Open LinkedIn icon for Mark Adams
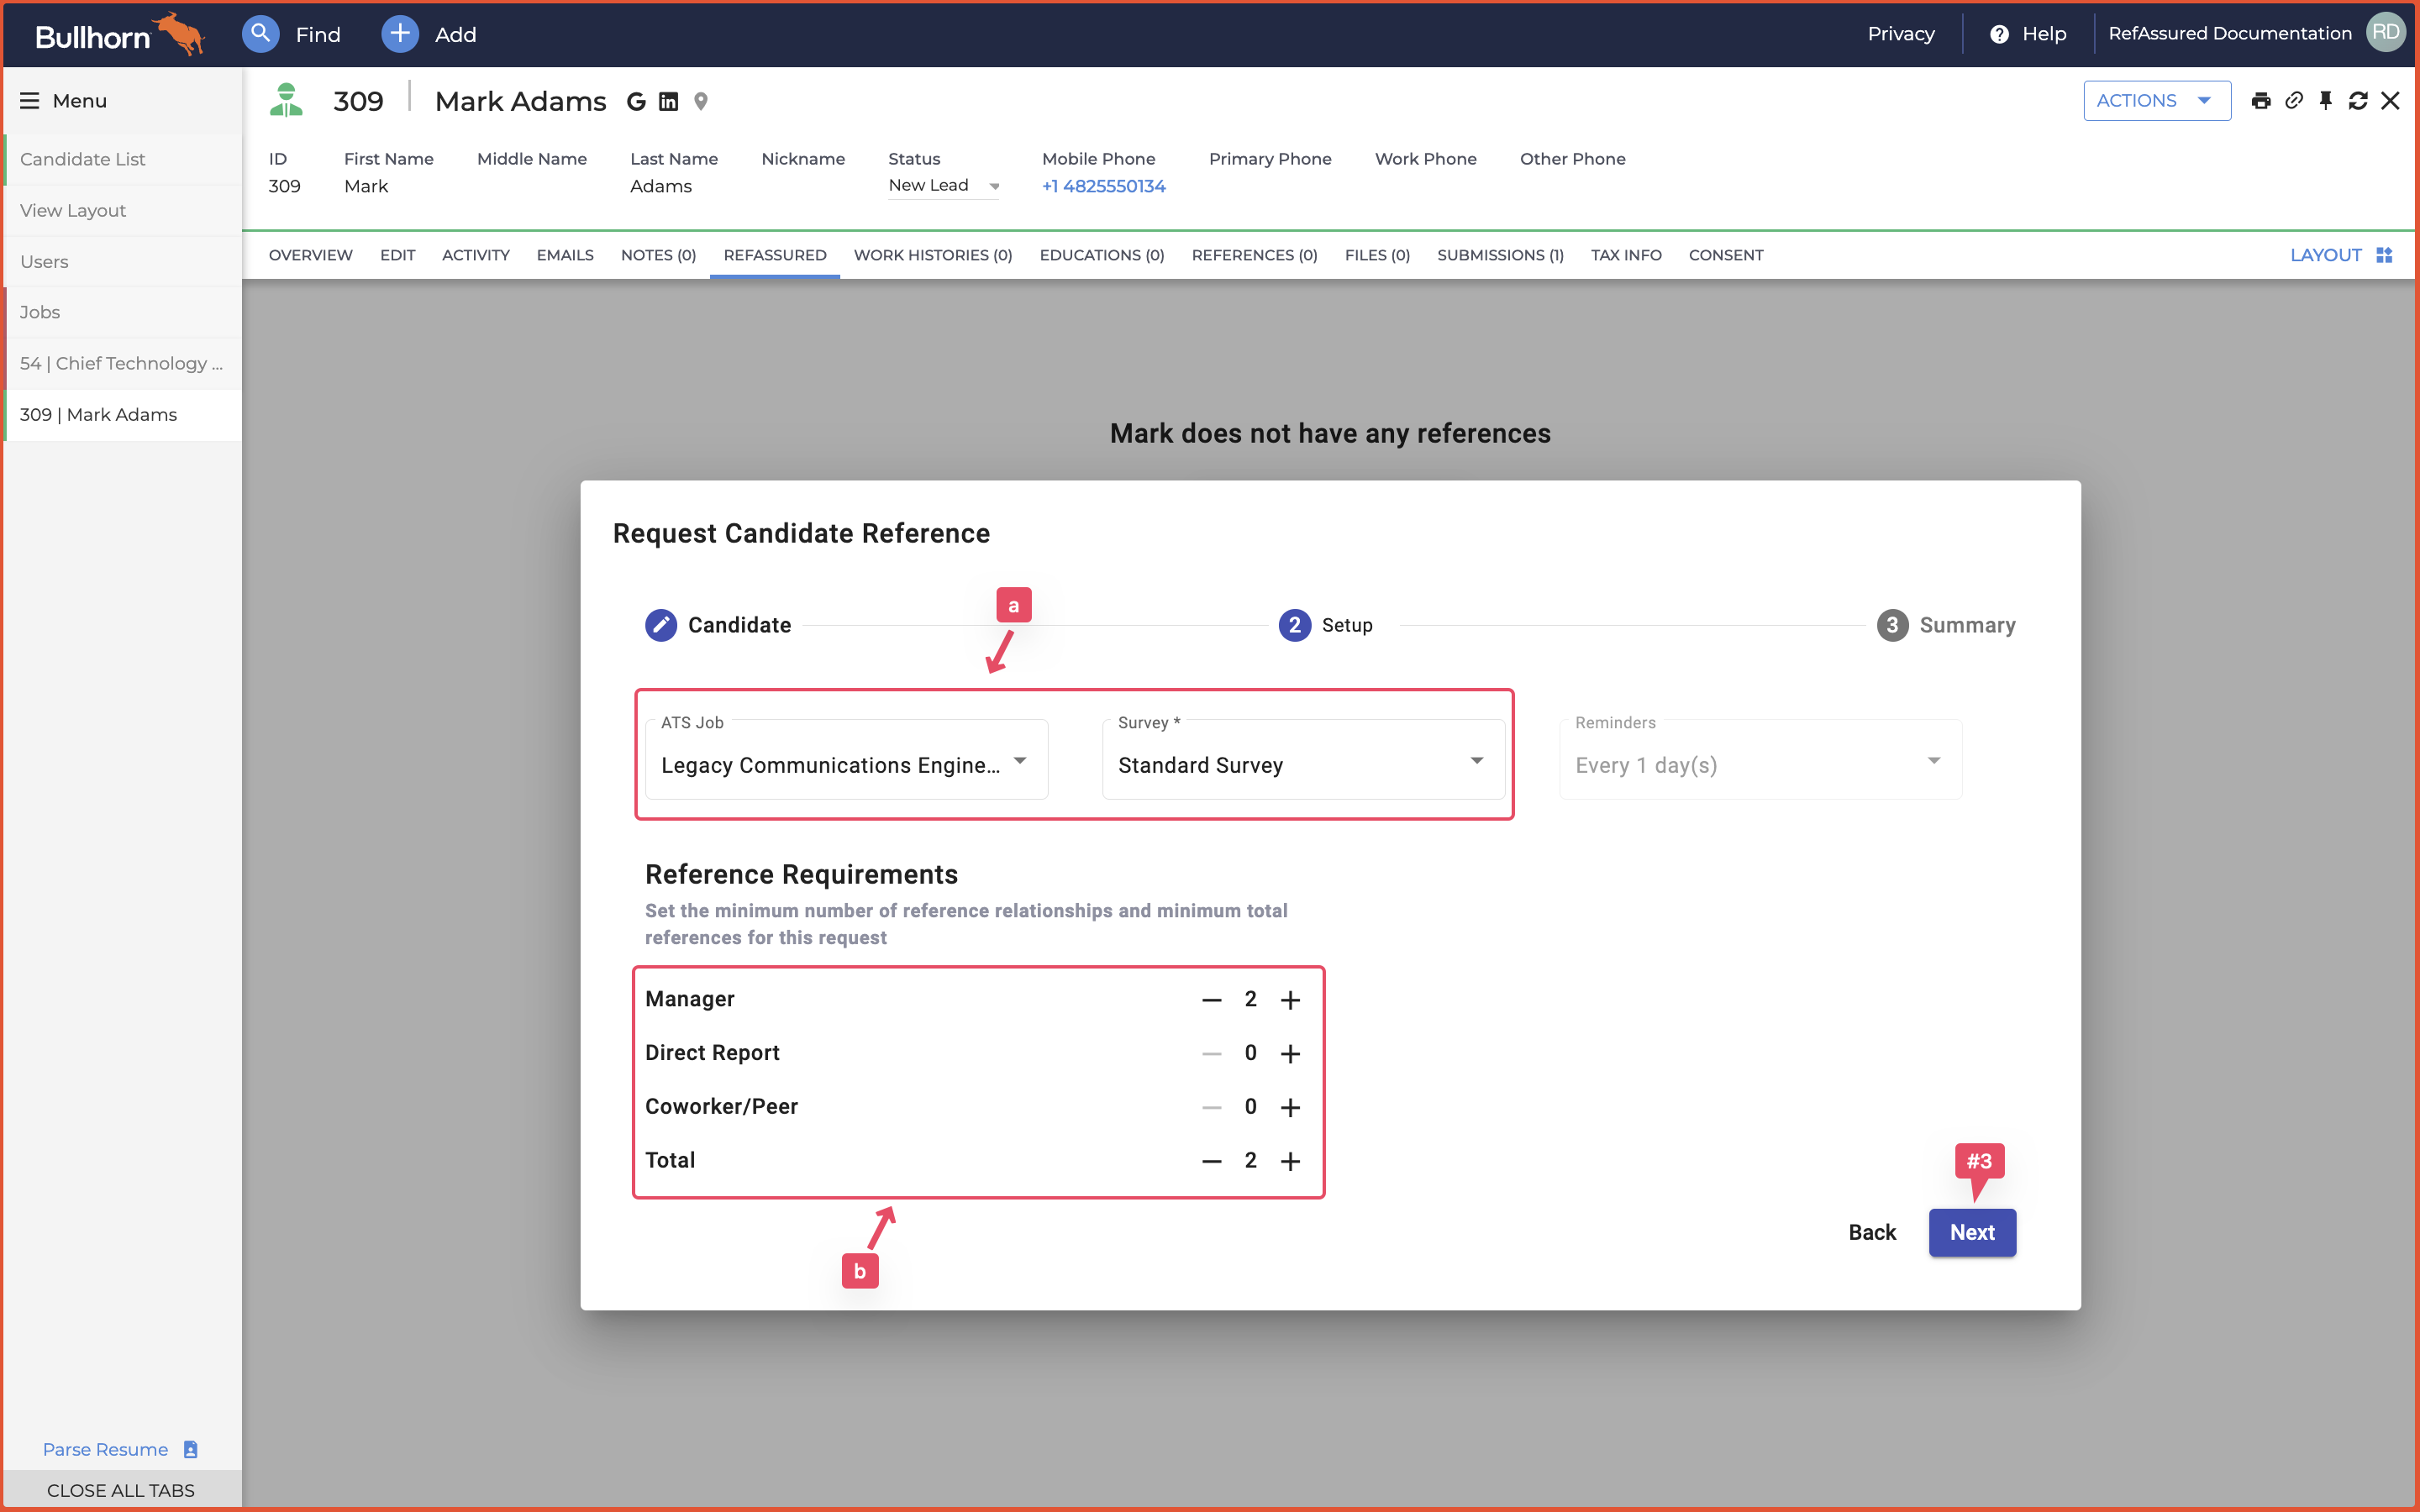The height and width of the screenshot is (1512, 2420). pos(669,101)
